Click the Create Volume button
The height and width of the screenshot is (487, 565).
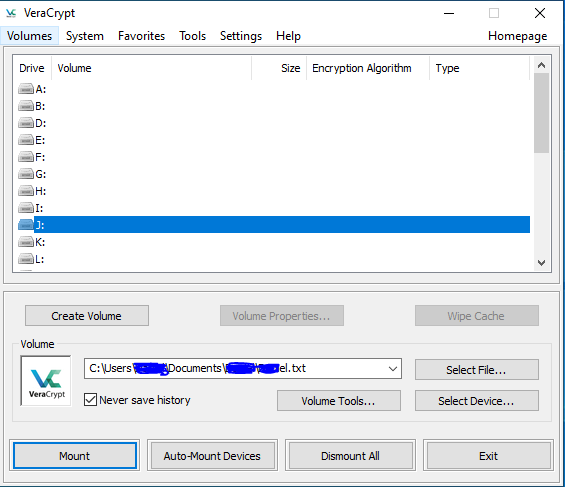coord(87,316)
